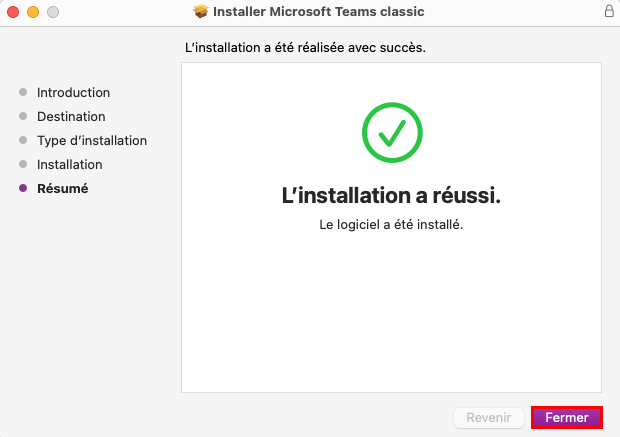The width and height of the screenshot is (620, 437).
Task: Click the installer package icon in title
Action: pyautogui.click(x=201, y=11)
